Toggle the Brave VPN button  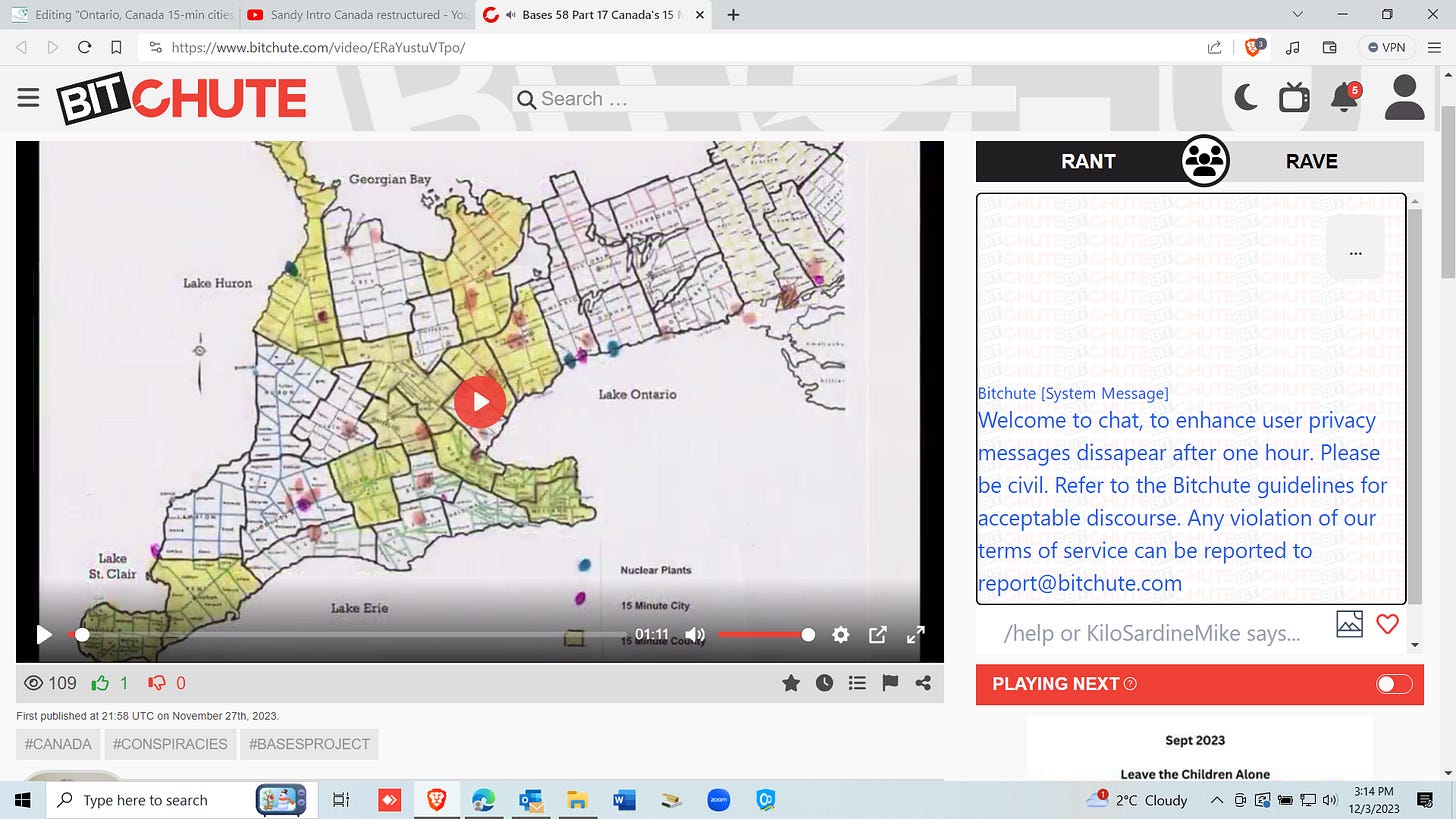coord(1388,47)
